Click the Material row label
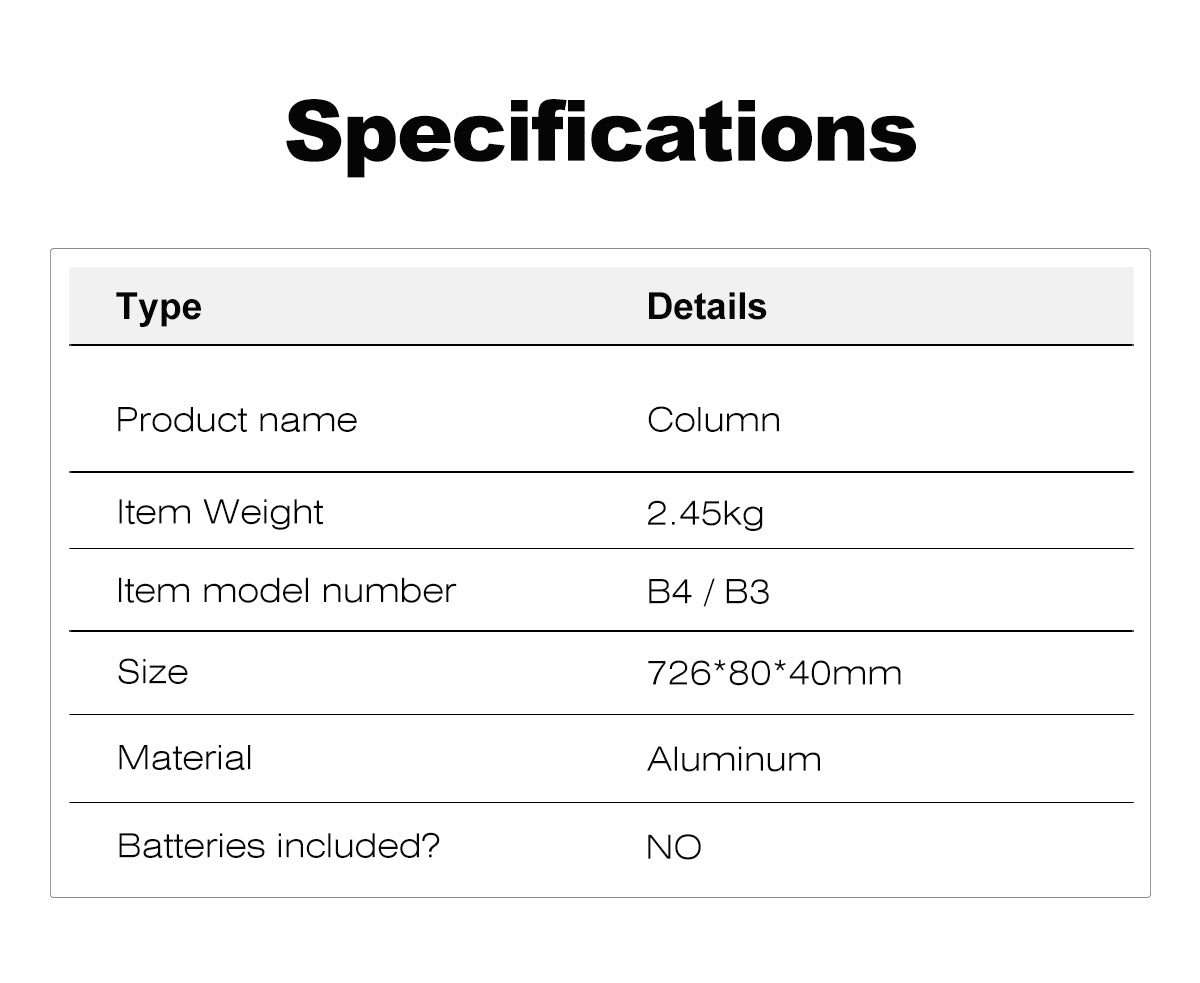This screenshot has width=1200, height=983. [x=185, y=758]
